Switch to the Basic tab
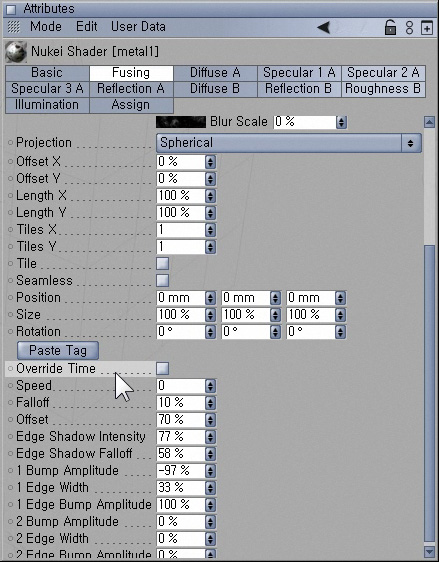 pos(47,73)
